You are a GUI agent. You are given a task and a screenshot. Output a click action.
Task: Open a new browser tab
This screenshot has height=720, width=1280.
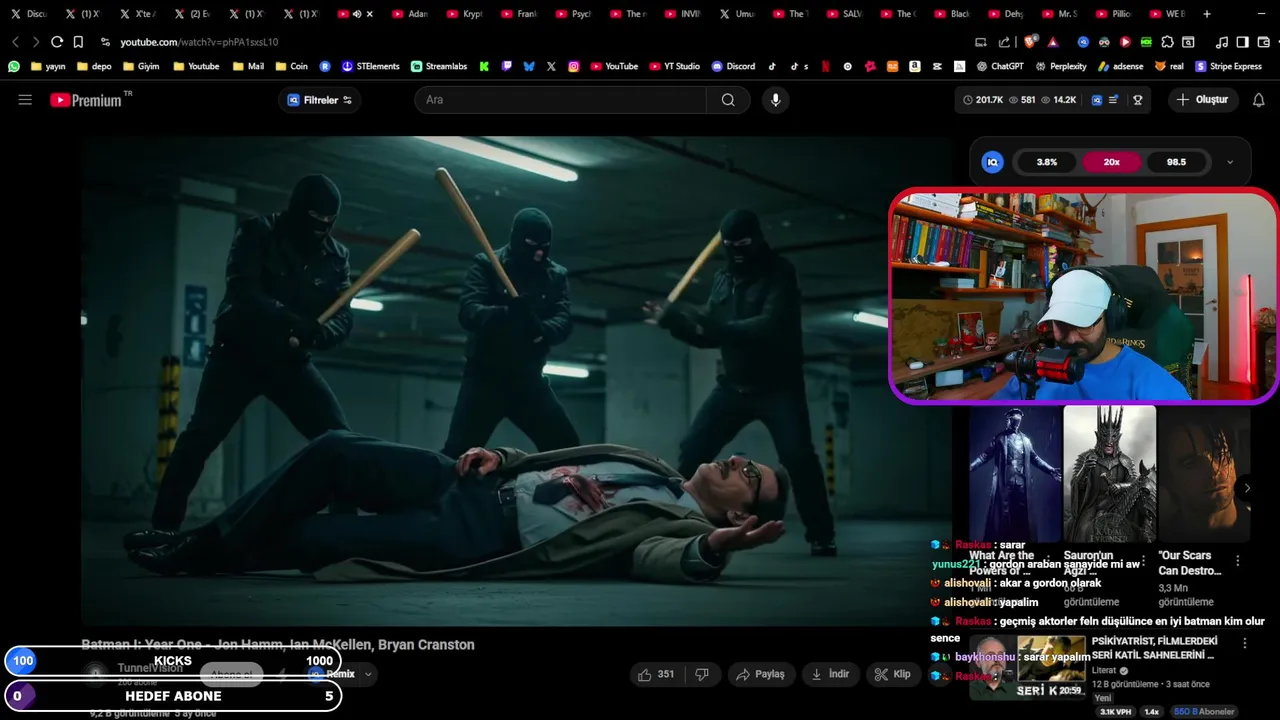click(x=1207, y=14)
